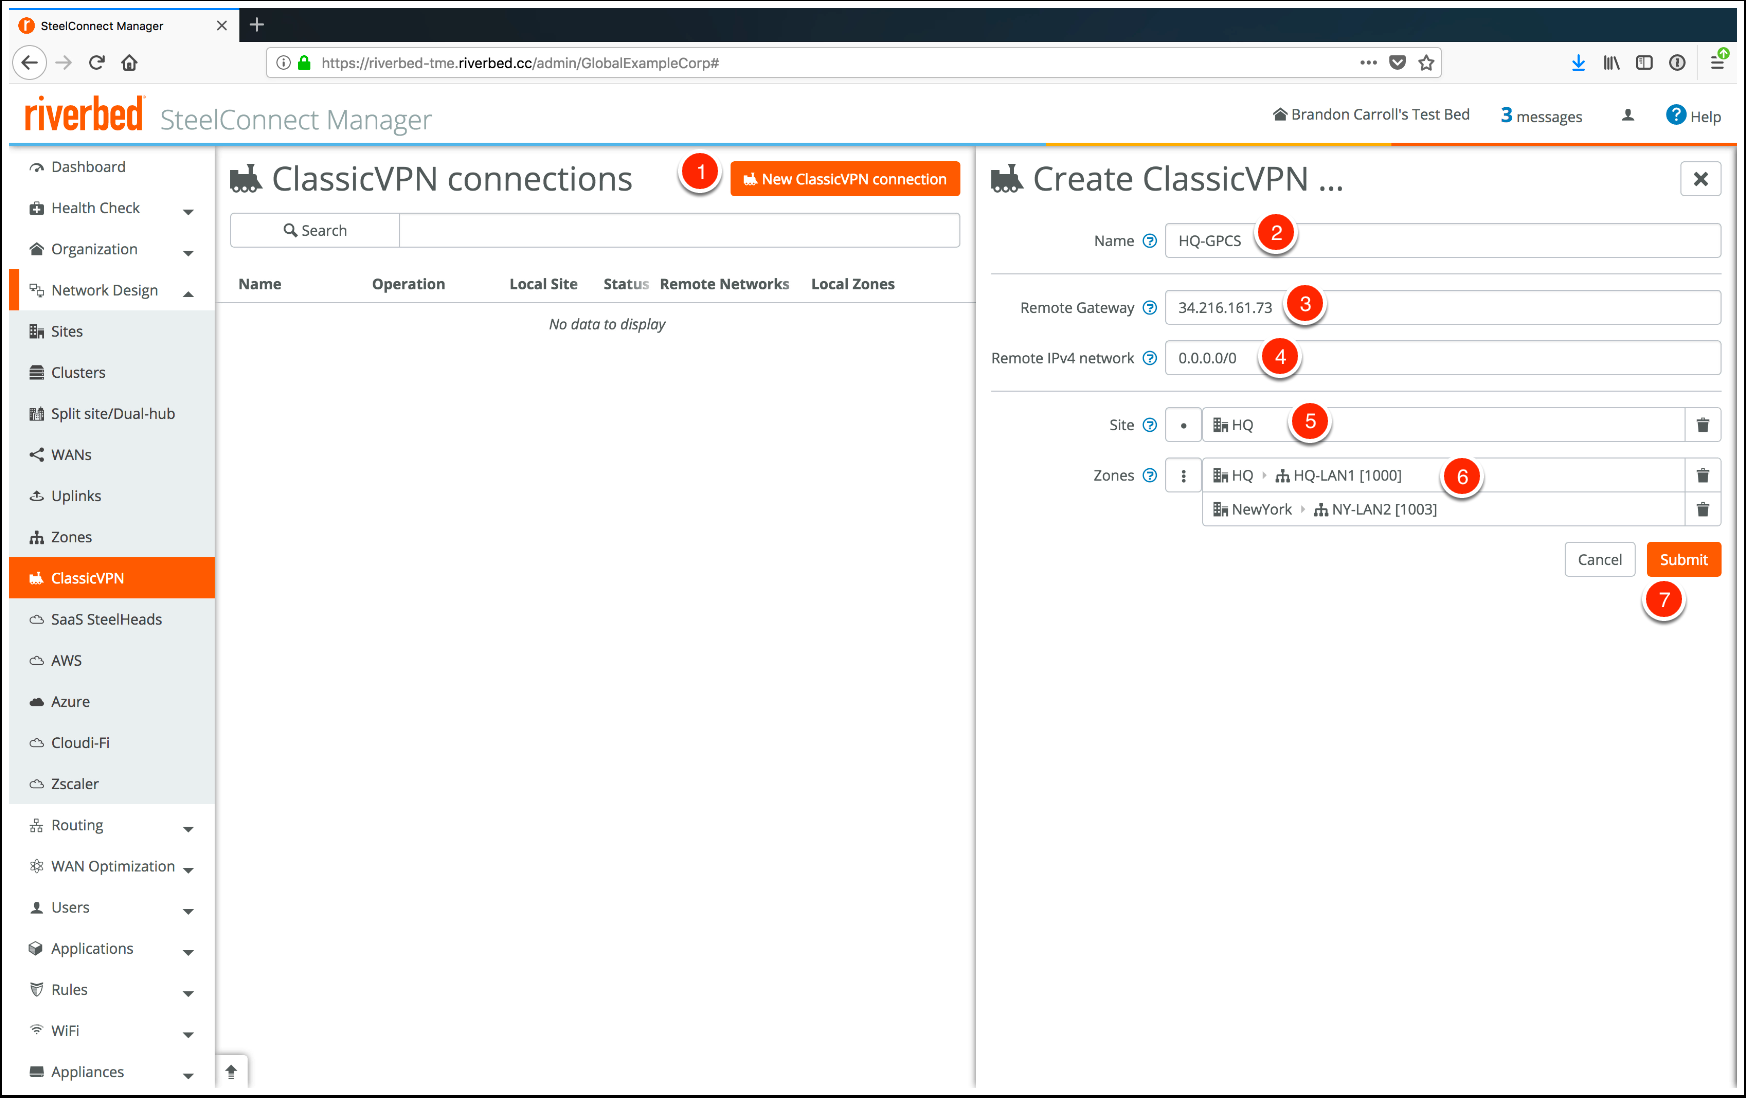The width and height of the screenshot is (1746, 1098).
Task: Open the Zscaler sidebar item
Action: [75, 784]
